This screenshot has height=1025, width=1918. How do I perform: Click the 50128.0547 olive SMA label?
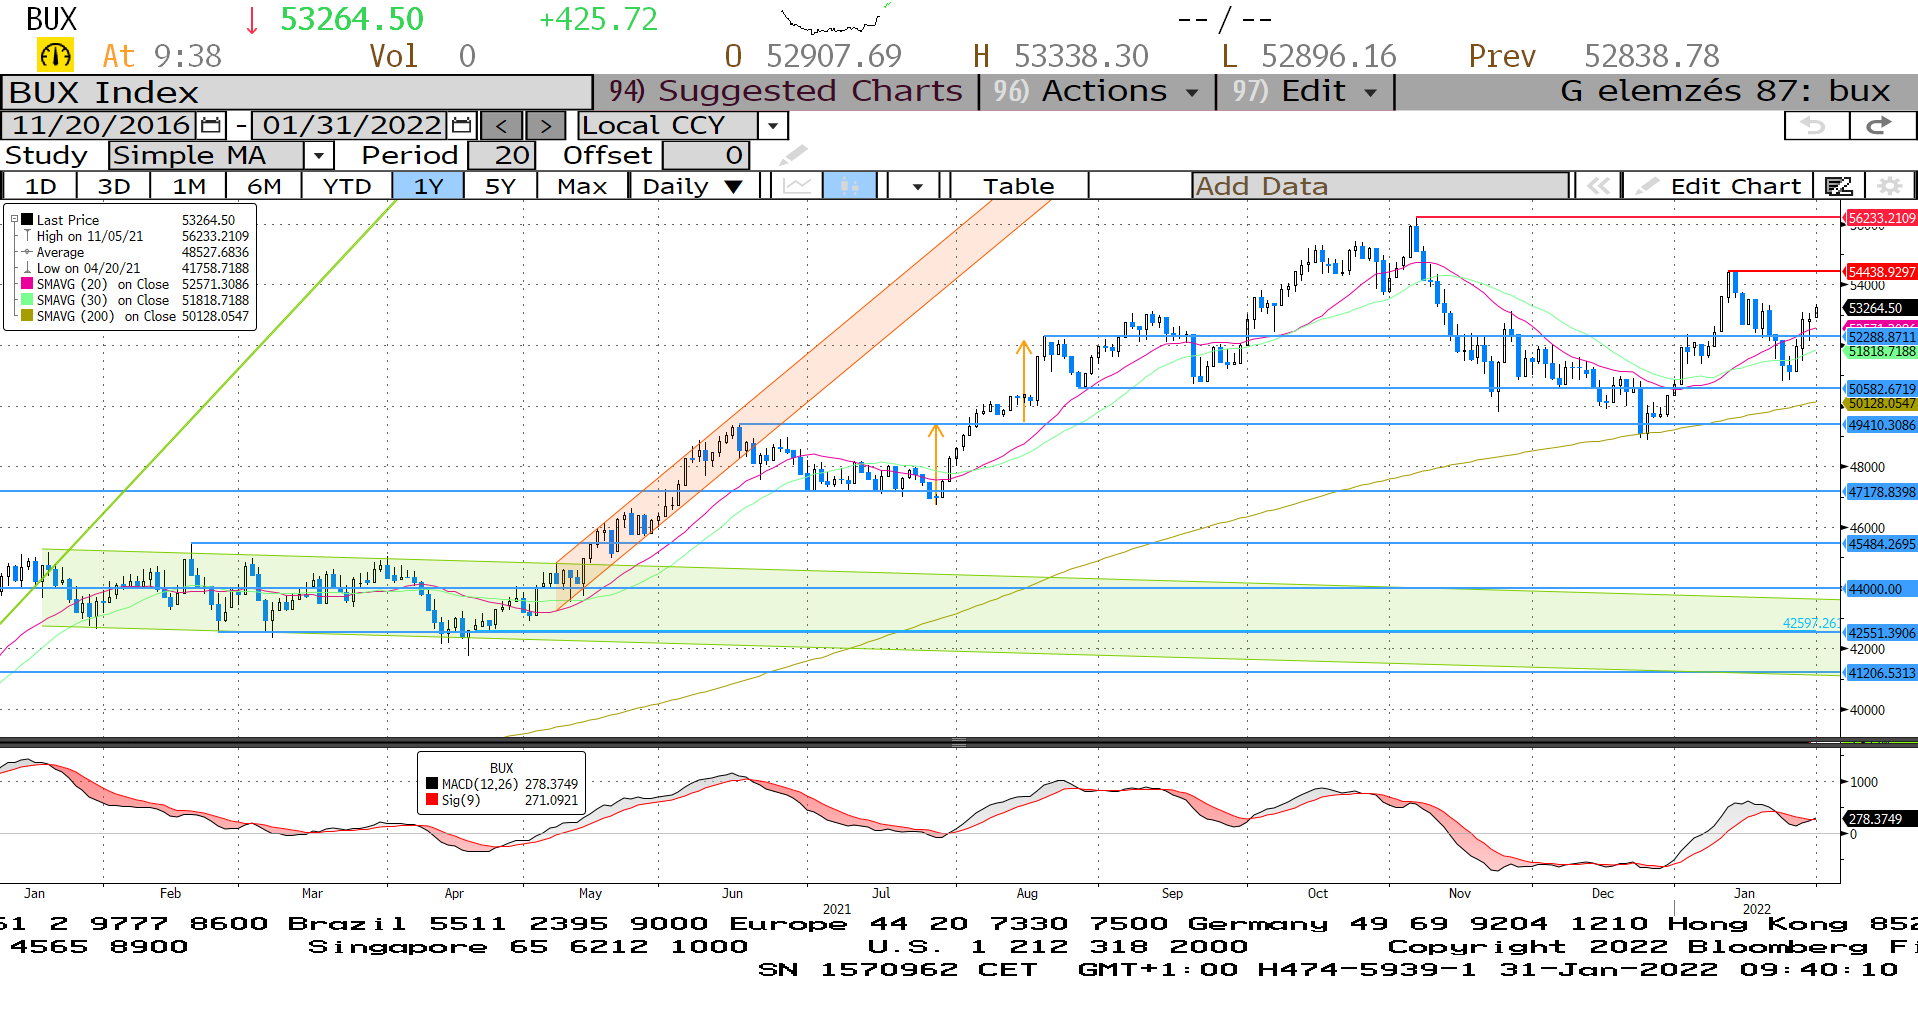pos(1881,404)
